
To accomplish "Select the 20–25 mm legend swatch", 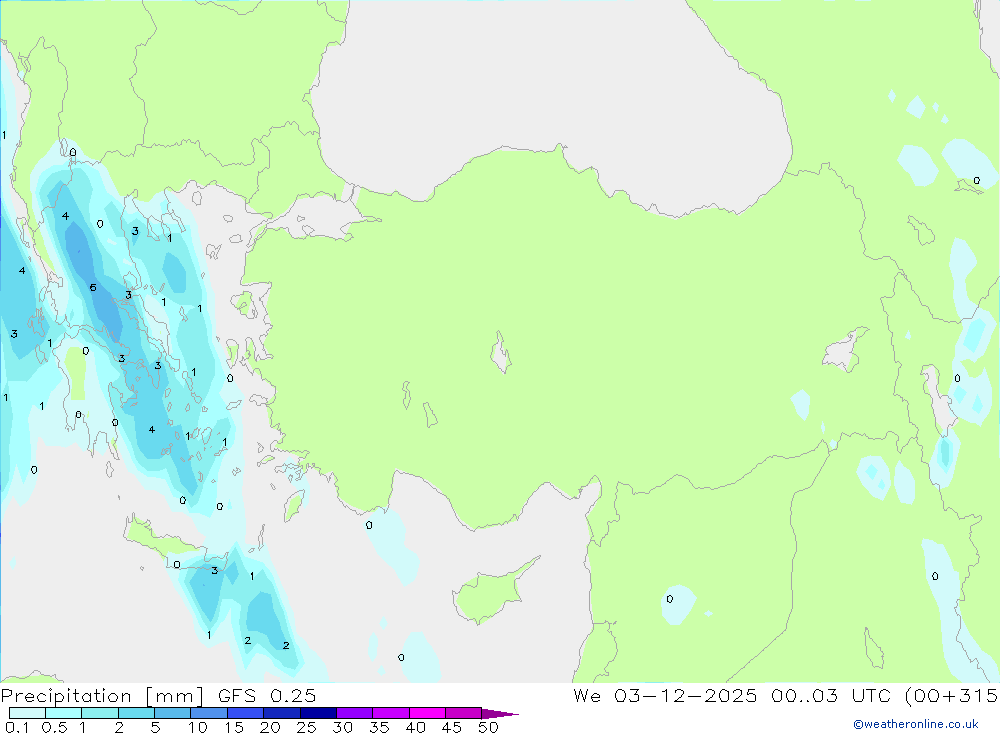I will pos(281,713).
